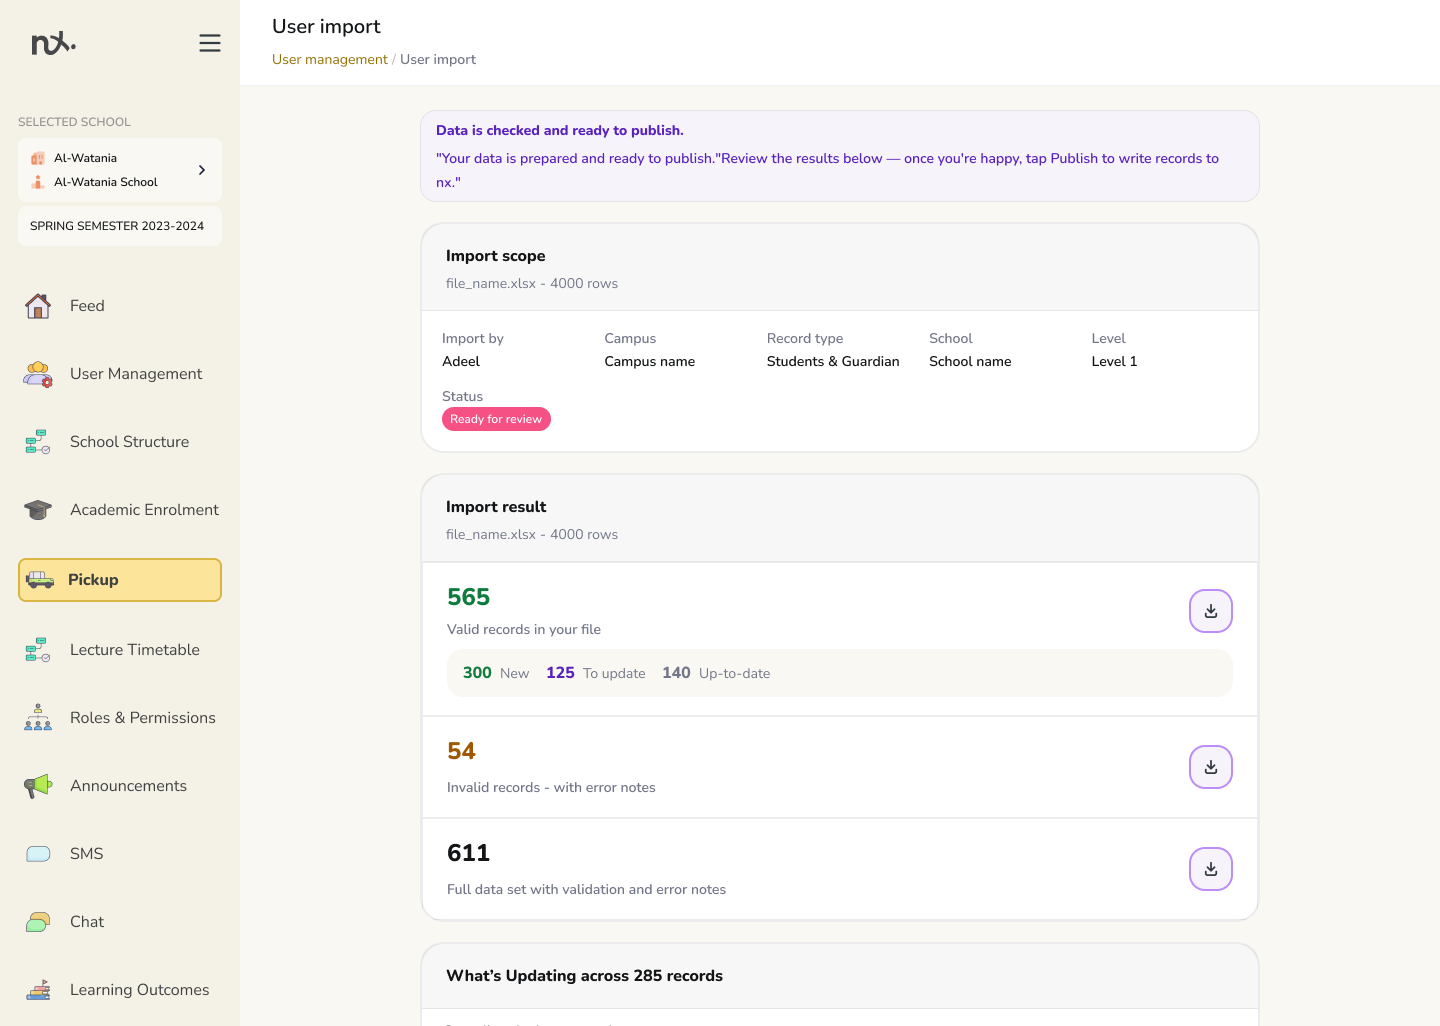Download the 54 invalid records file
This screenshot has height=1026, width=1440.
point(1211,767)
